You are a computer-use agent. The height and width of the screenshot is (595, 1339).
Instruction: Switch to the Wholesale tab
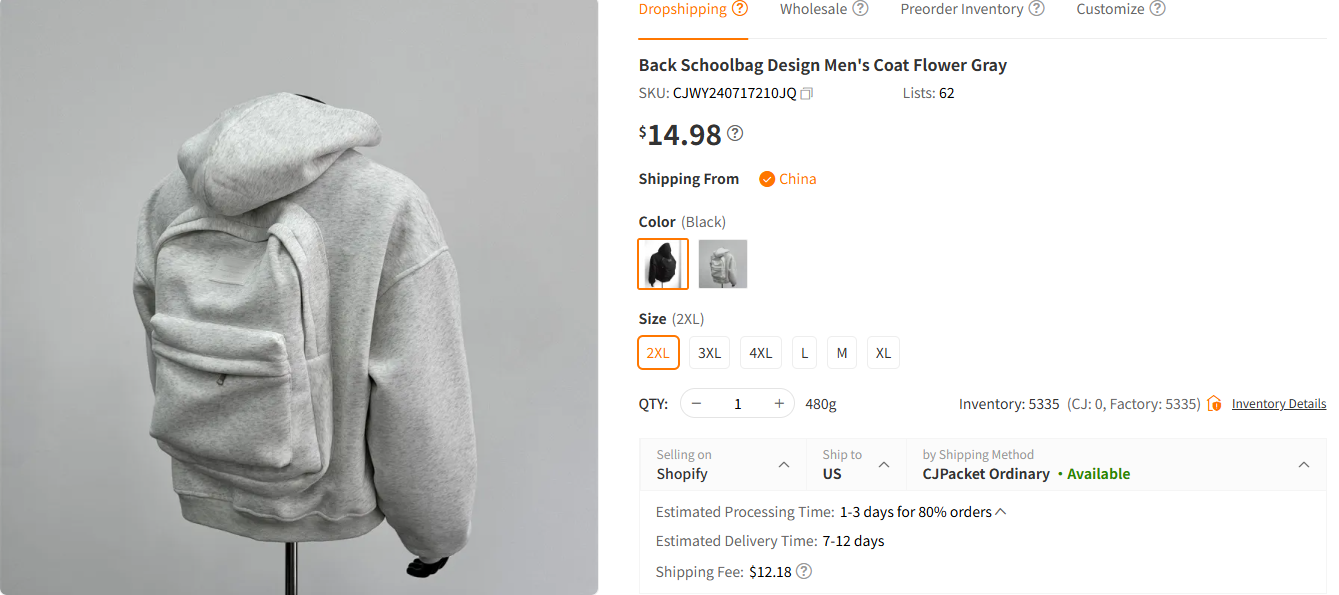815,8
